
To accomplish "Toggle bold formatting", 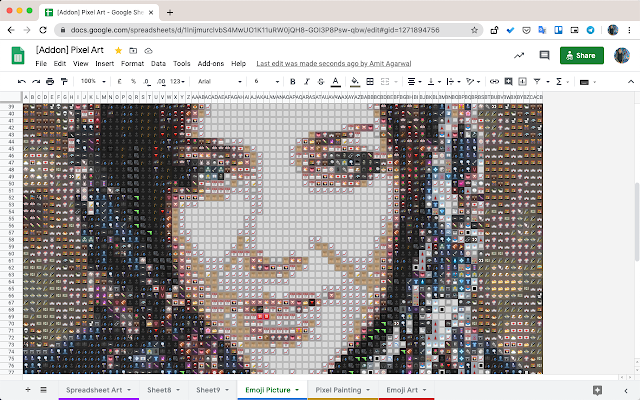I will [293, 82].
